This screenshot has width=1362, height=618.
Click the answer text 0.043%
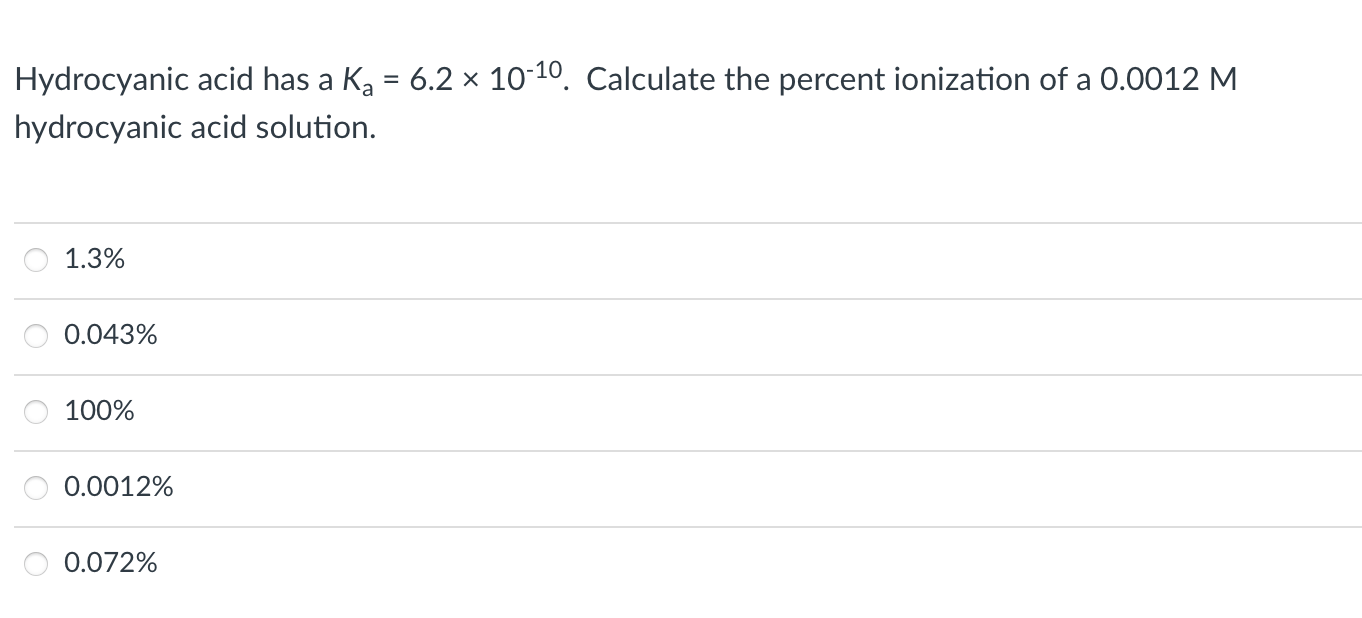point(110,335)
